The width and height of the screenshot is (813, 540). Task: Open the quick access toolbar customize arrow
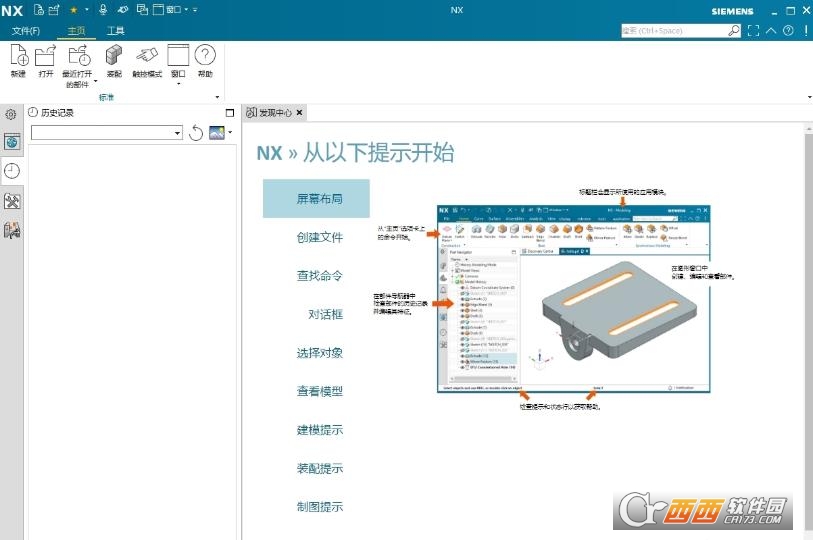(195, 9)
